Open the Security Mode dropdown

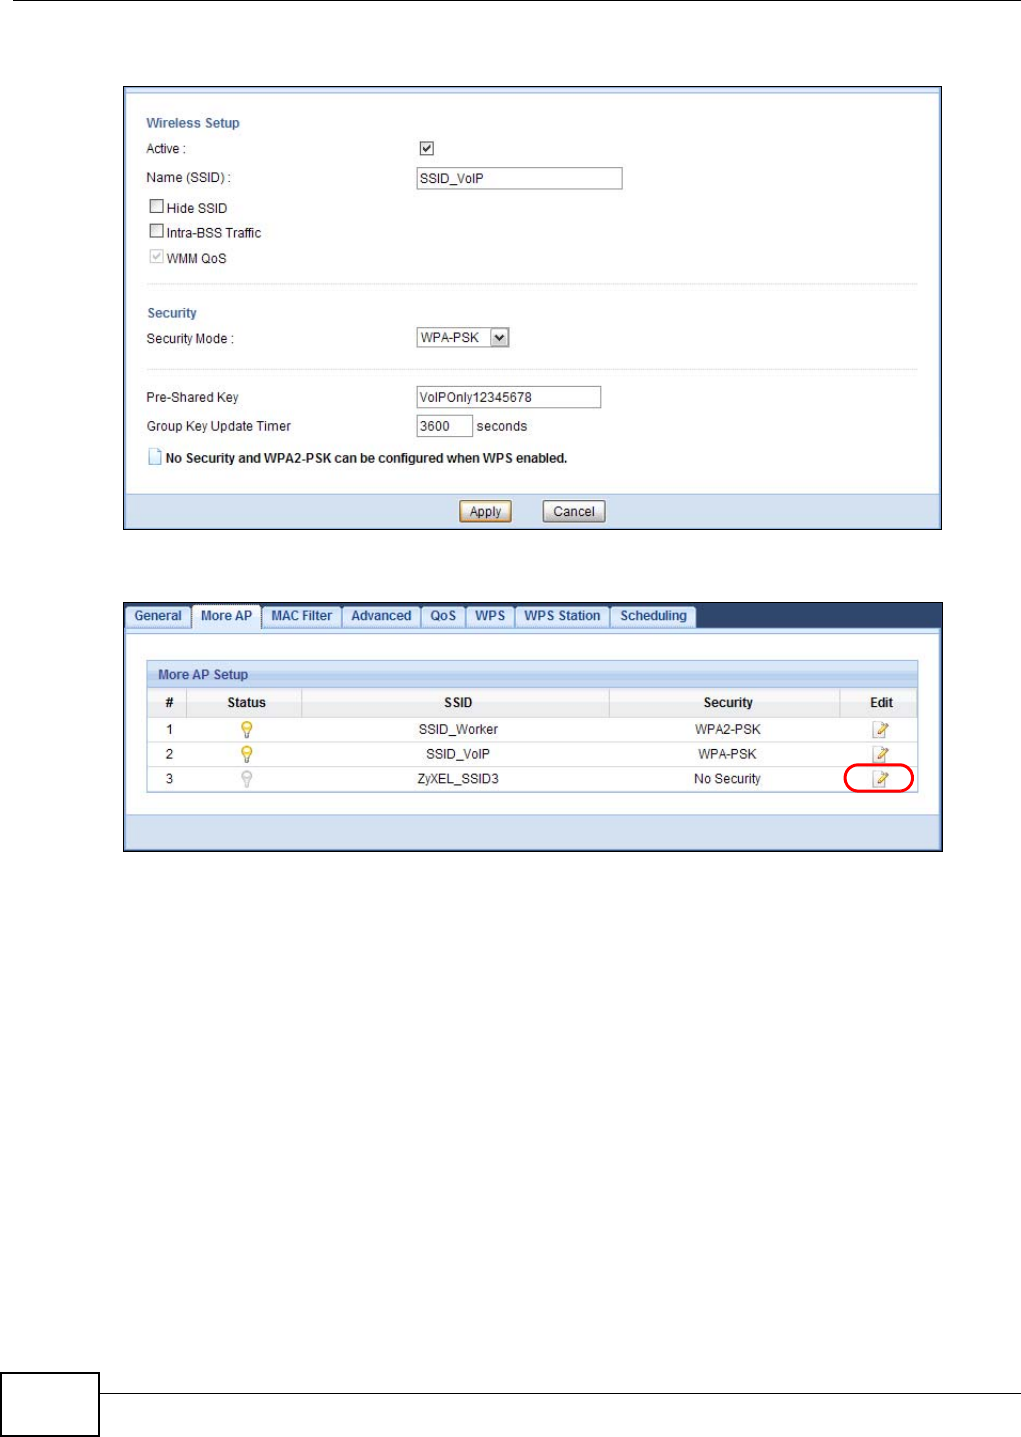click(x=463, y=338)
